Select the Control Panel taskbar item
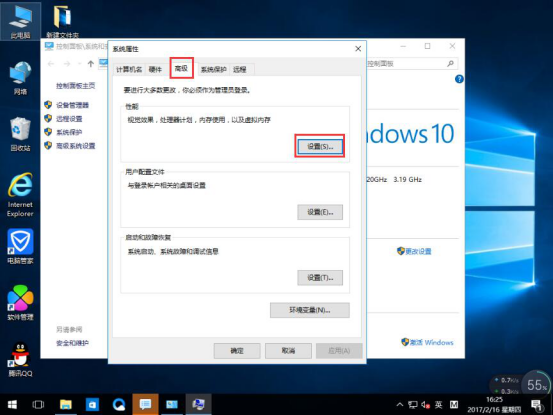Viewport: 553px width, 415px height. (172, 404)
